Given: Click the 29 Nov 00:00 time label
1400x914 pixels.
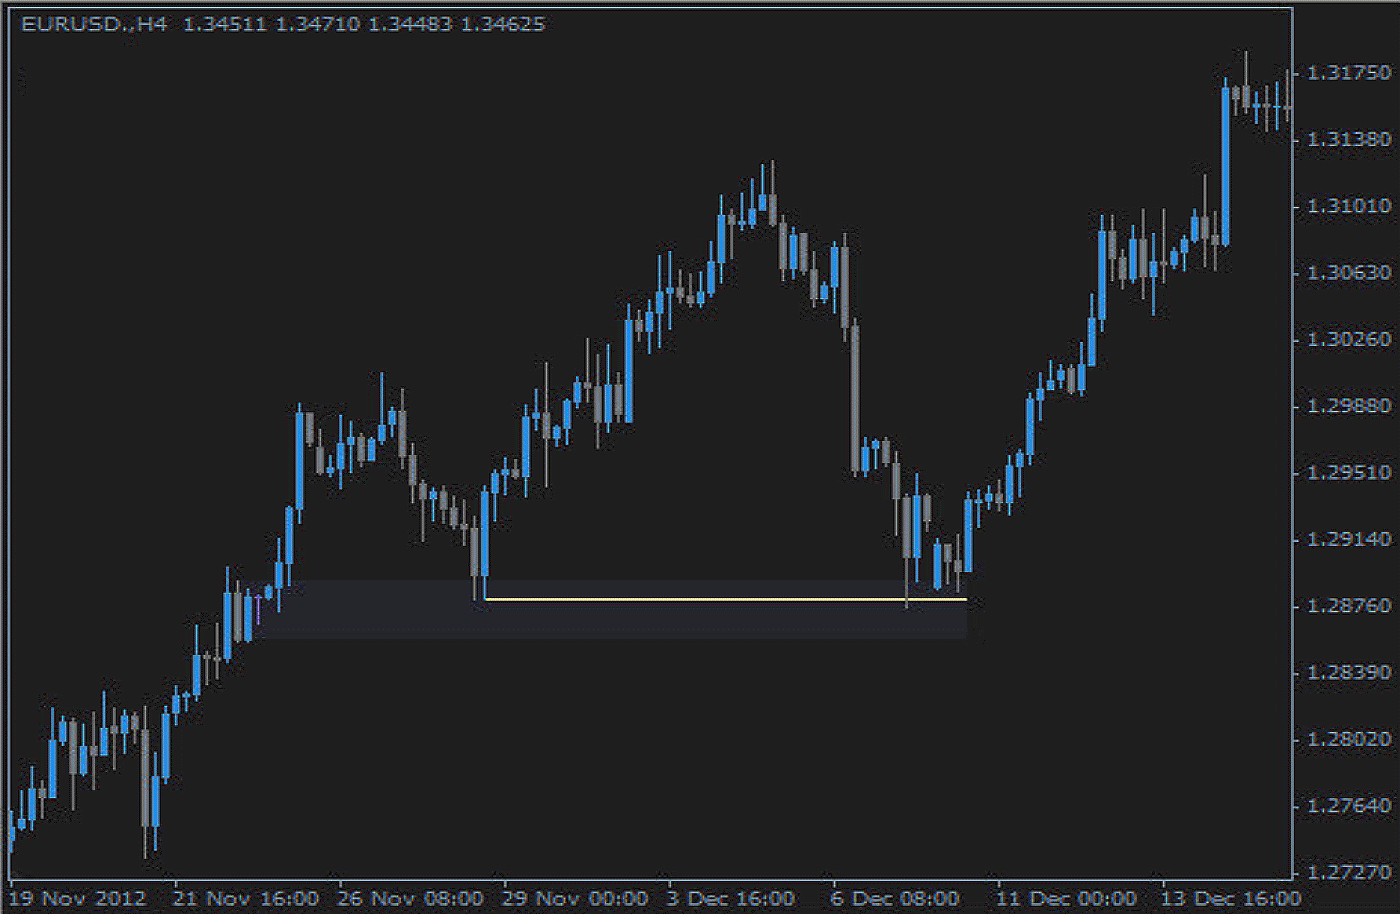Looking at the screenshot, I should (x=575, y=898).
